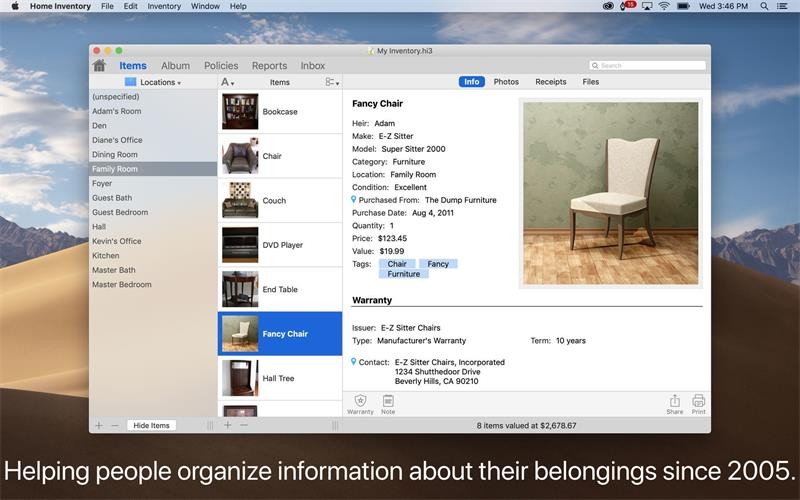
Task: Click the Chair tag
Action: coord(397,264)
